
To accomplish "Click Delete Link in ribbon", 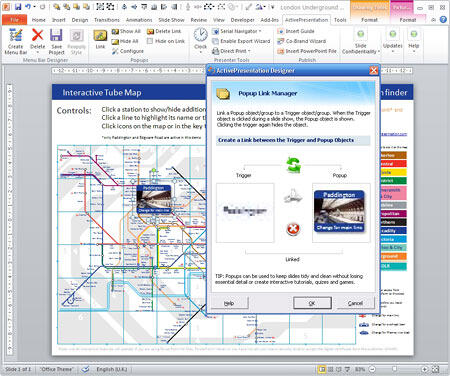I will 164,31.
